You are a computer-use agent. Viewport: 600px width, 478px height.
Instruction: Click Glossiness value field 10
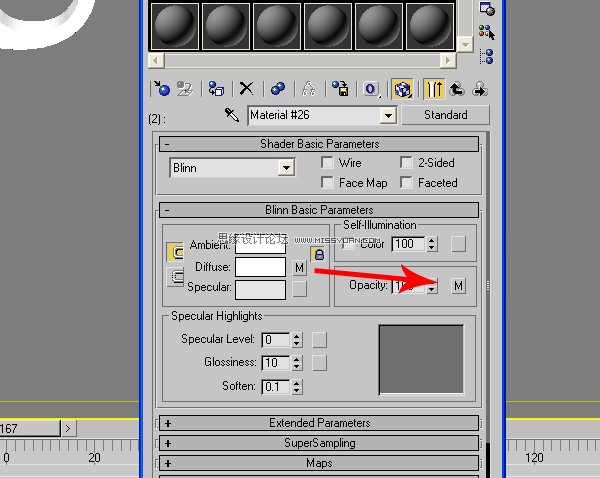276,363
